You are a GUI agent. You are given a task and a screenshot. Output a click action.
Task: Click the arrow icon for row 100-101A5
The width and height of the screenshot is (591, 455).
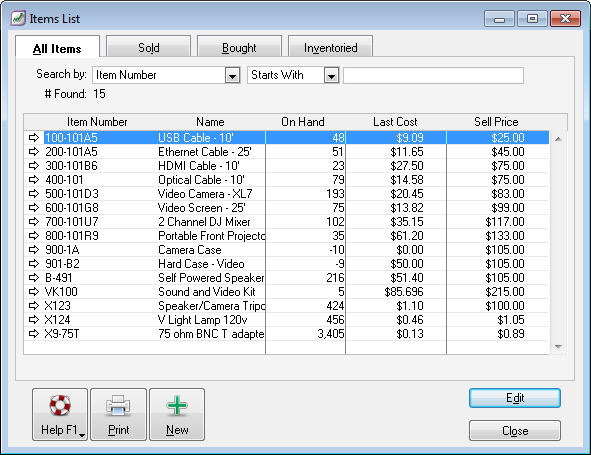(x=34, y=138)
